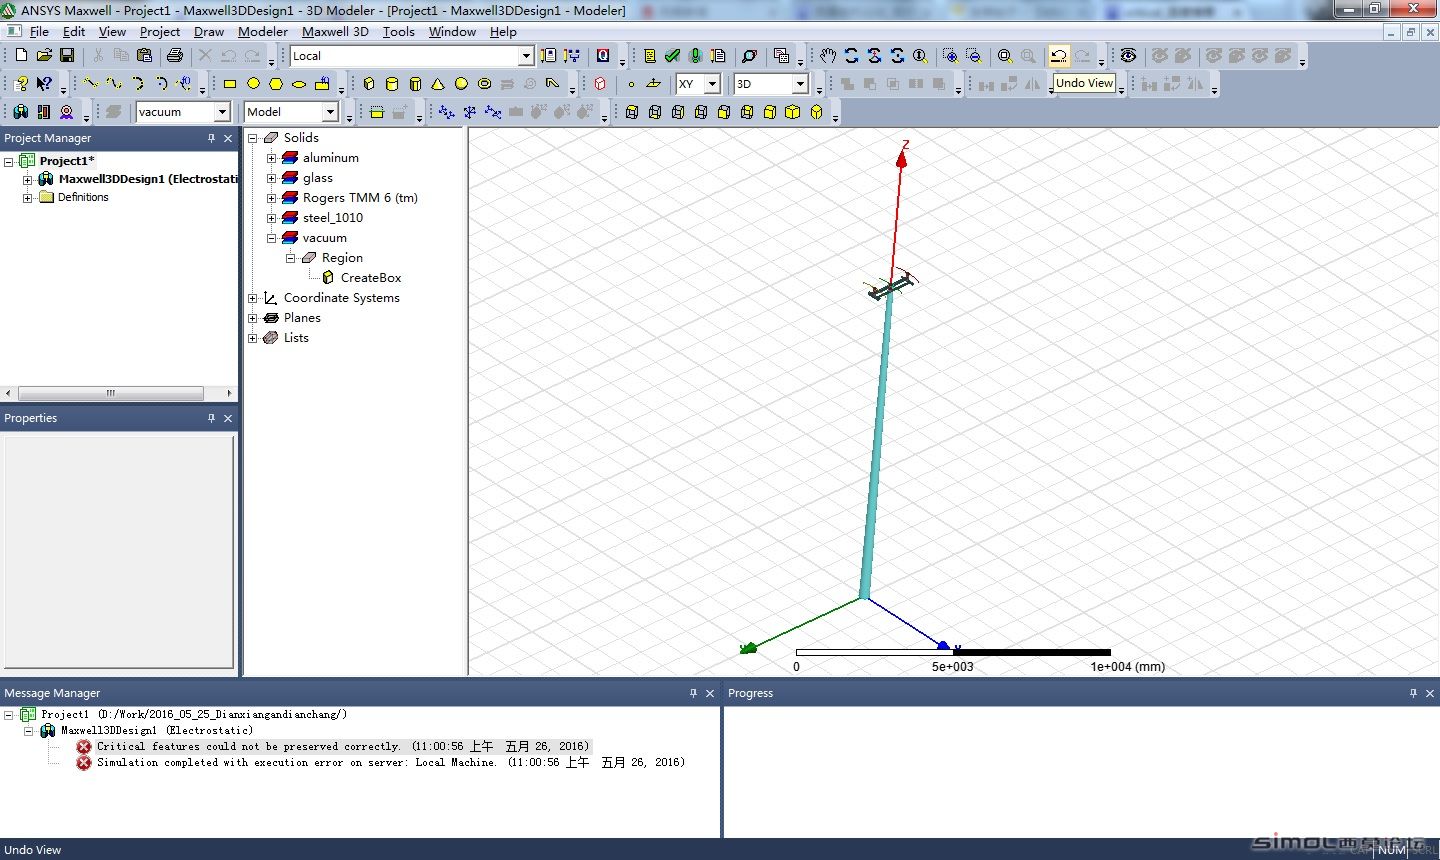Close the Message Manager panel

tap(710, 693)
